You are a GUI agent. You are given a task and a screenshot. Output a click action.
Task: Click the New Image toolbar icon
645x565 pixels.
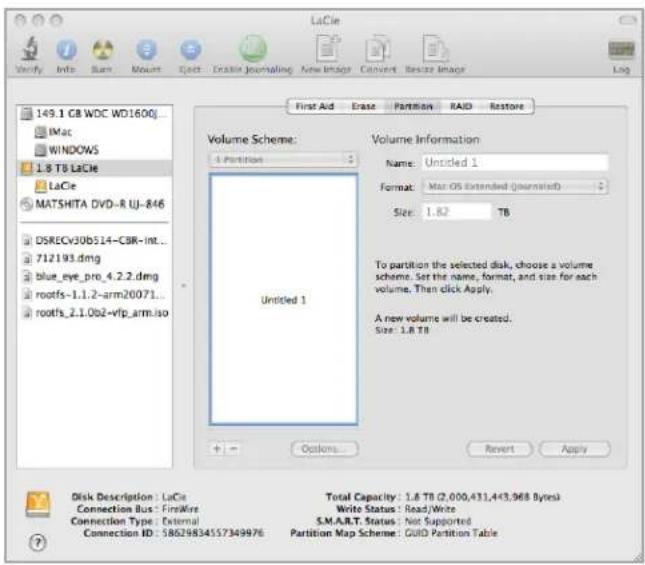327,49
